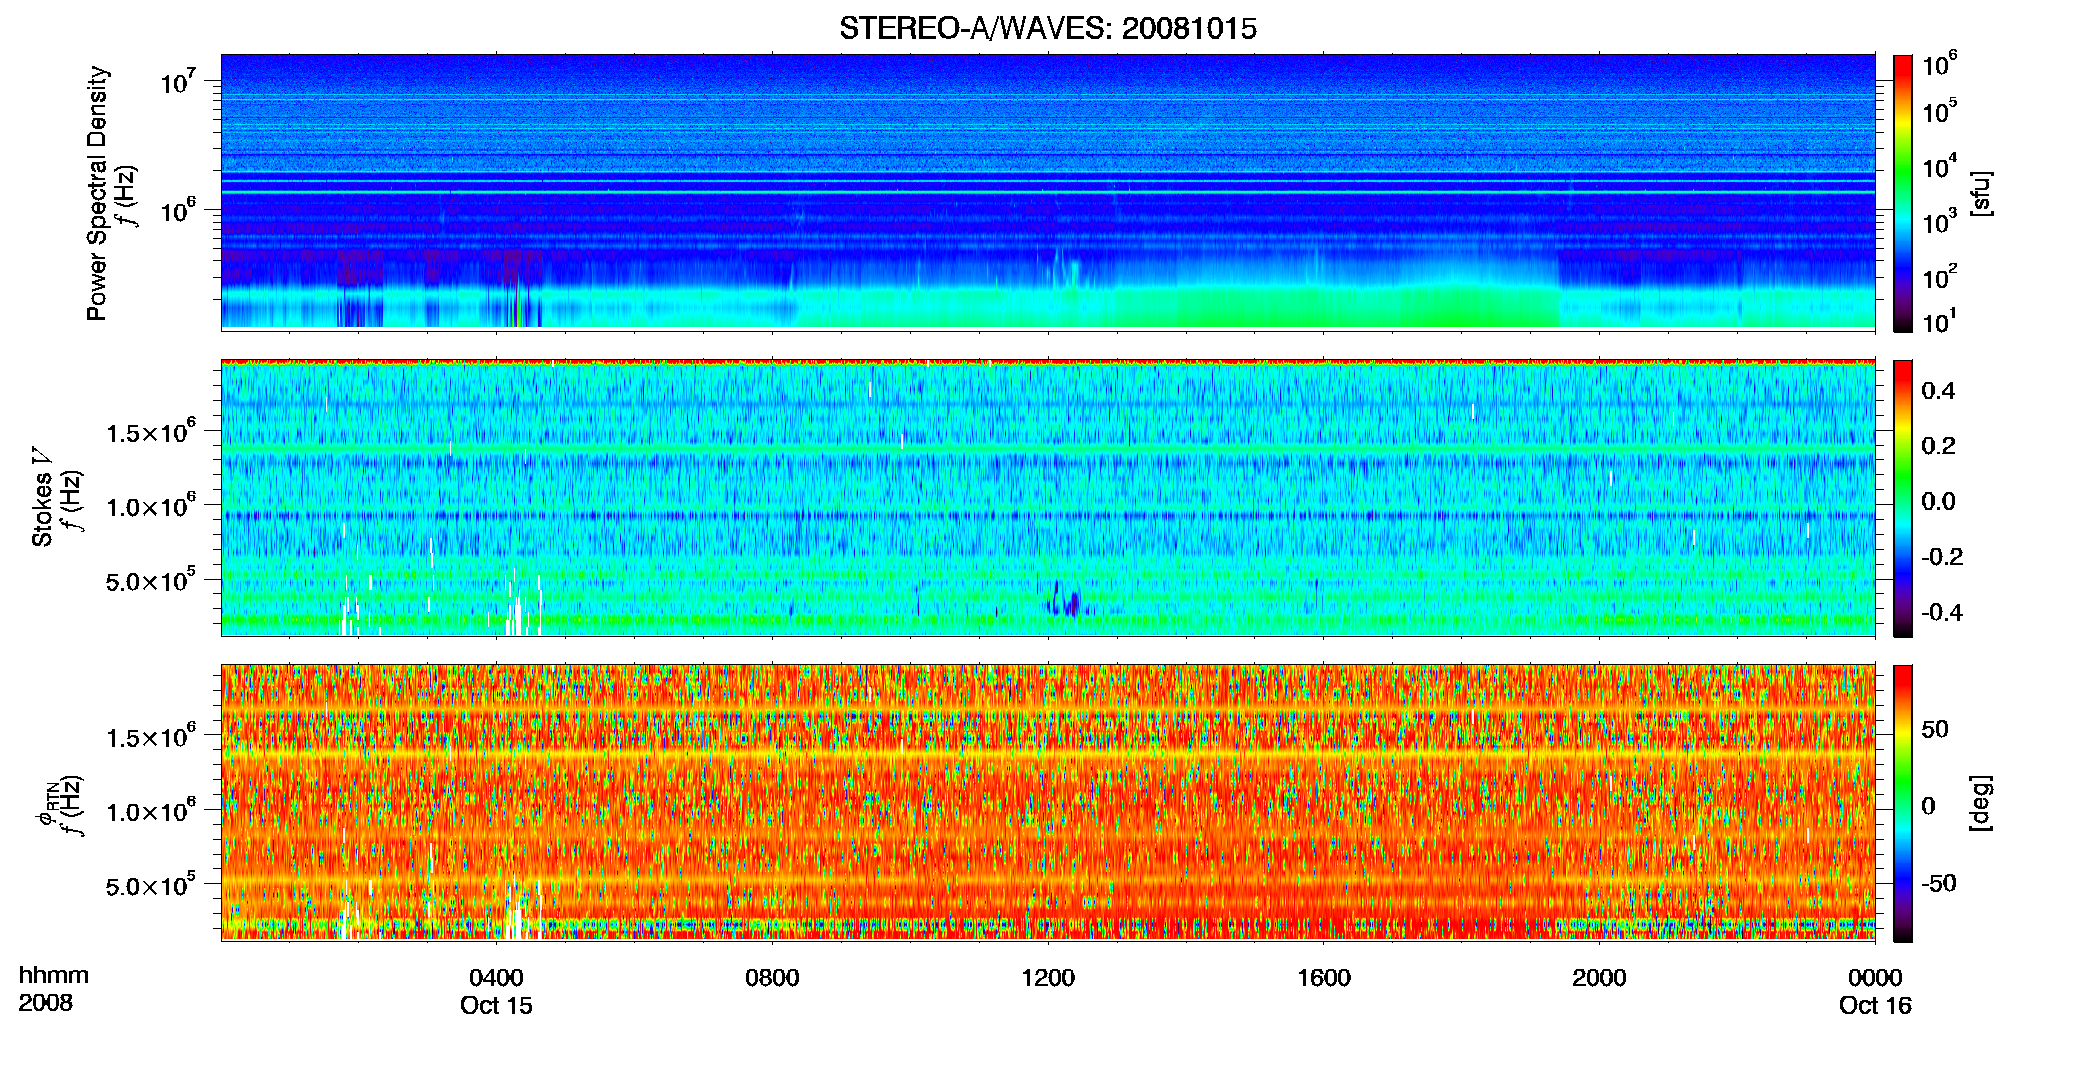Viewport: 2096px width, 1080px height.
Task: Click the 5.0×10^5 tick on φRTN panel
Action: click(x=150, y=885)
